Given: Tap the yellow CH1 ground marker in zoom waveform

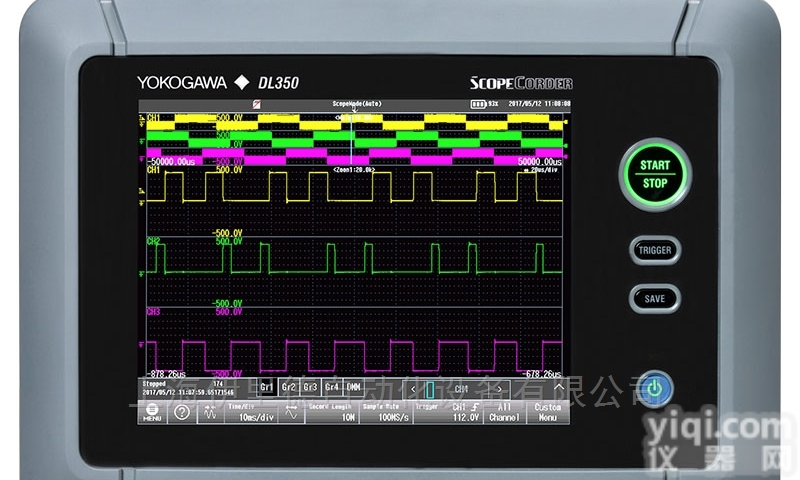Looking at the screenshot, I should pos(142,201).
